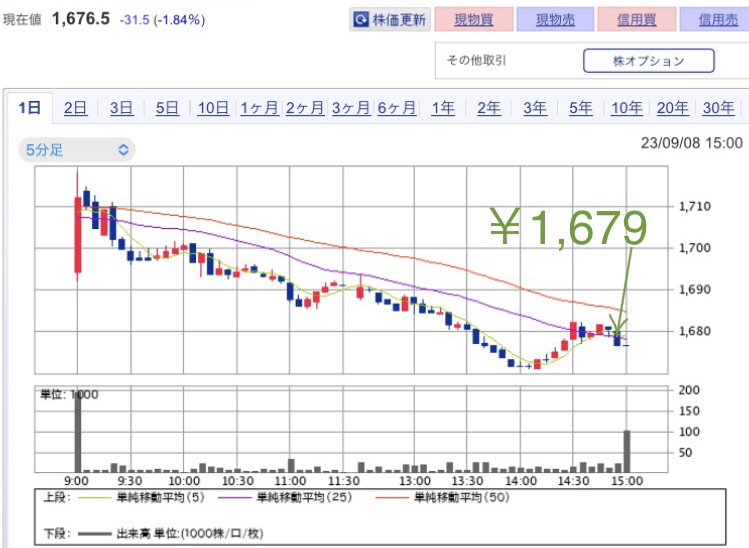Open 信用買 margin buy link
The width and height of the screenshot is (749, 548).
coord(636,20)
